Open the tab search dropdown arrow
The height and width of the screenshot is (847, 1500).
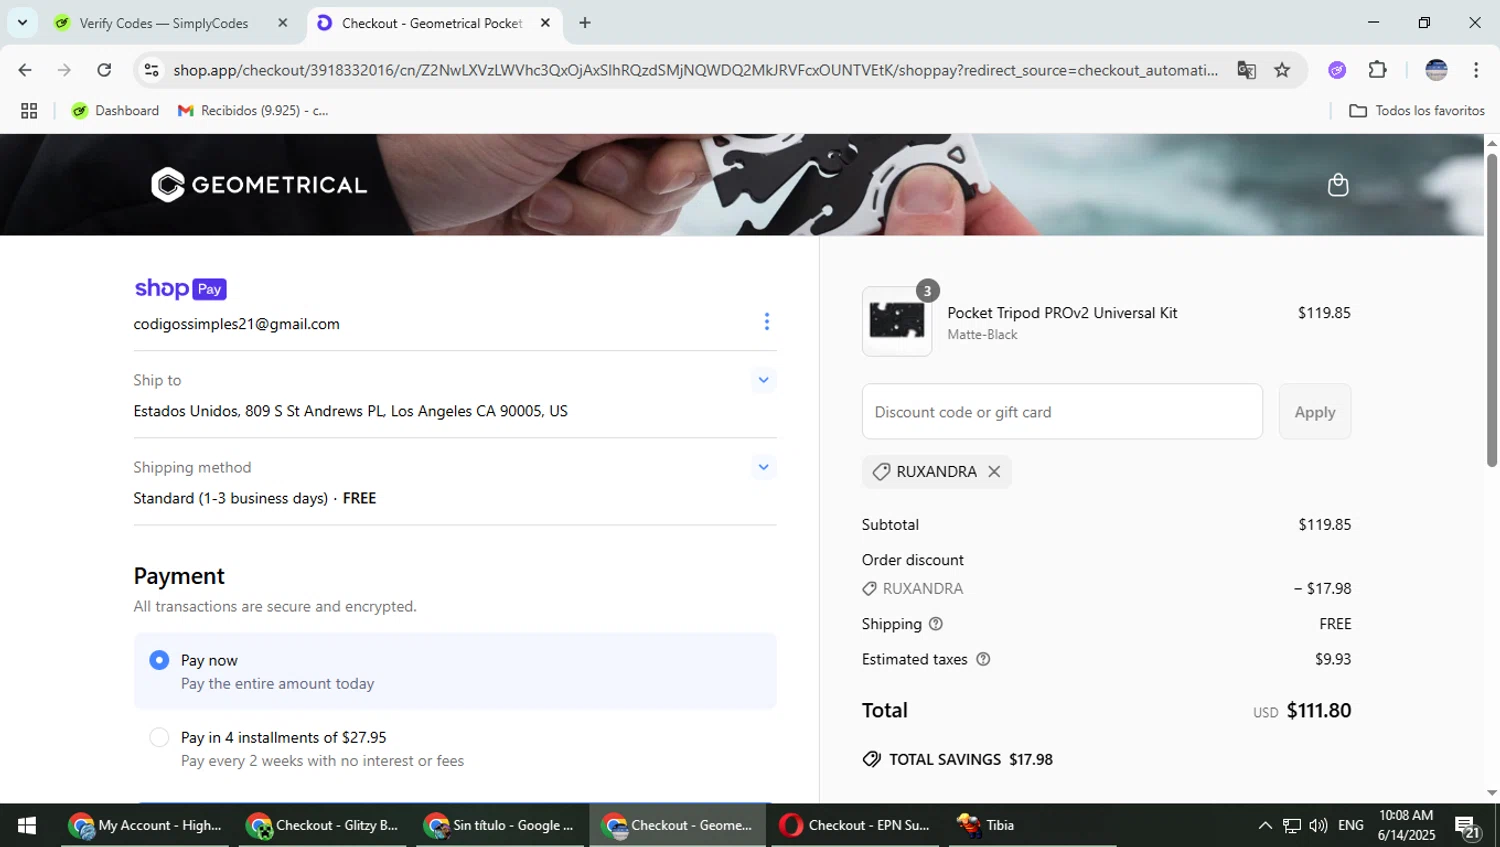pos(22,22)
